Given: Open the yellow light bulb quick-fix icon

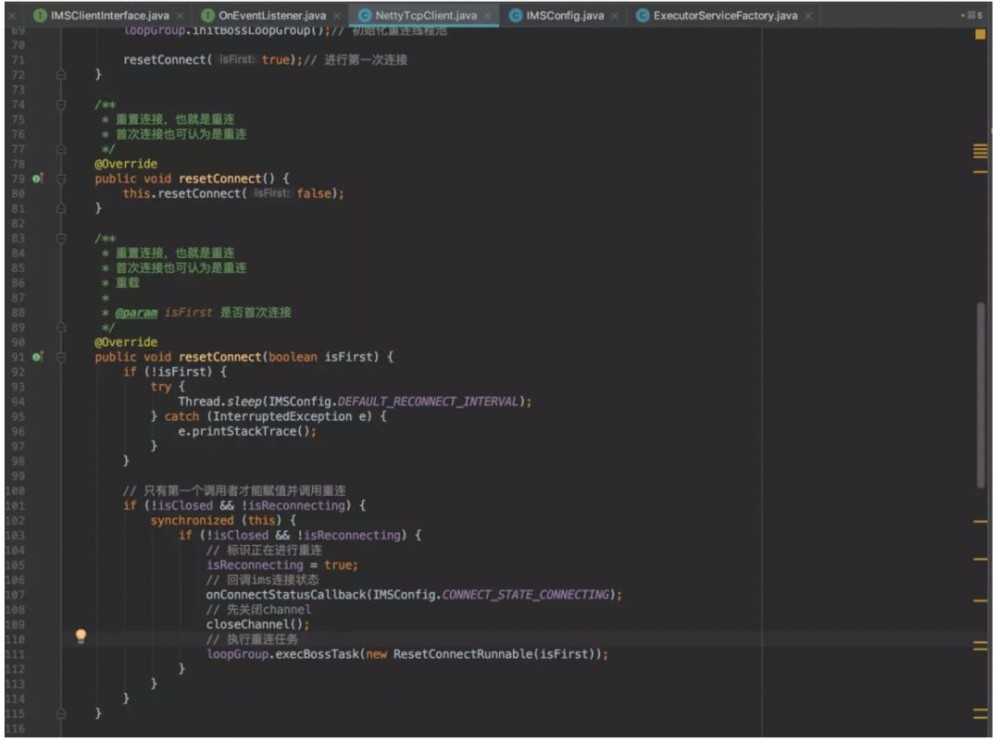Looking at the screenshot, I should click(81, 635).
